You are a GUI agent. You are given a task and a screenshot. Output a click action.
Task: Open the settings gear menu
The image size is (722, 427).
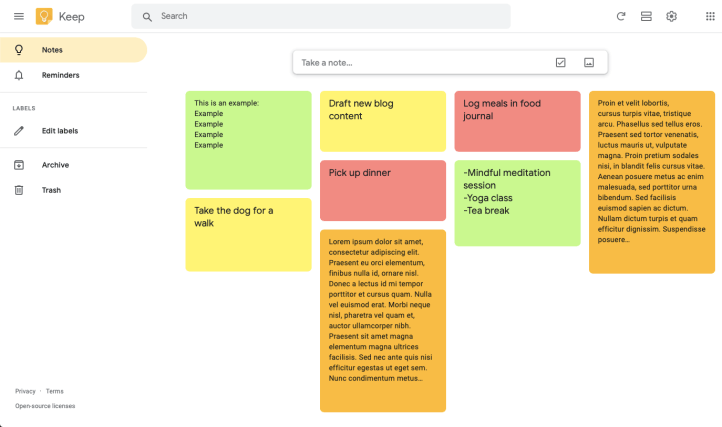pyautogui.click(x=672, y=16)
